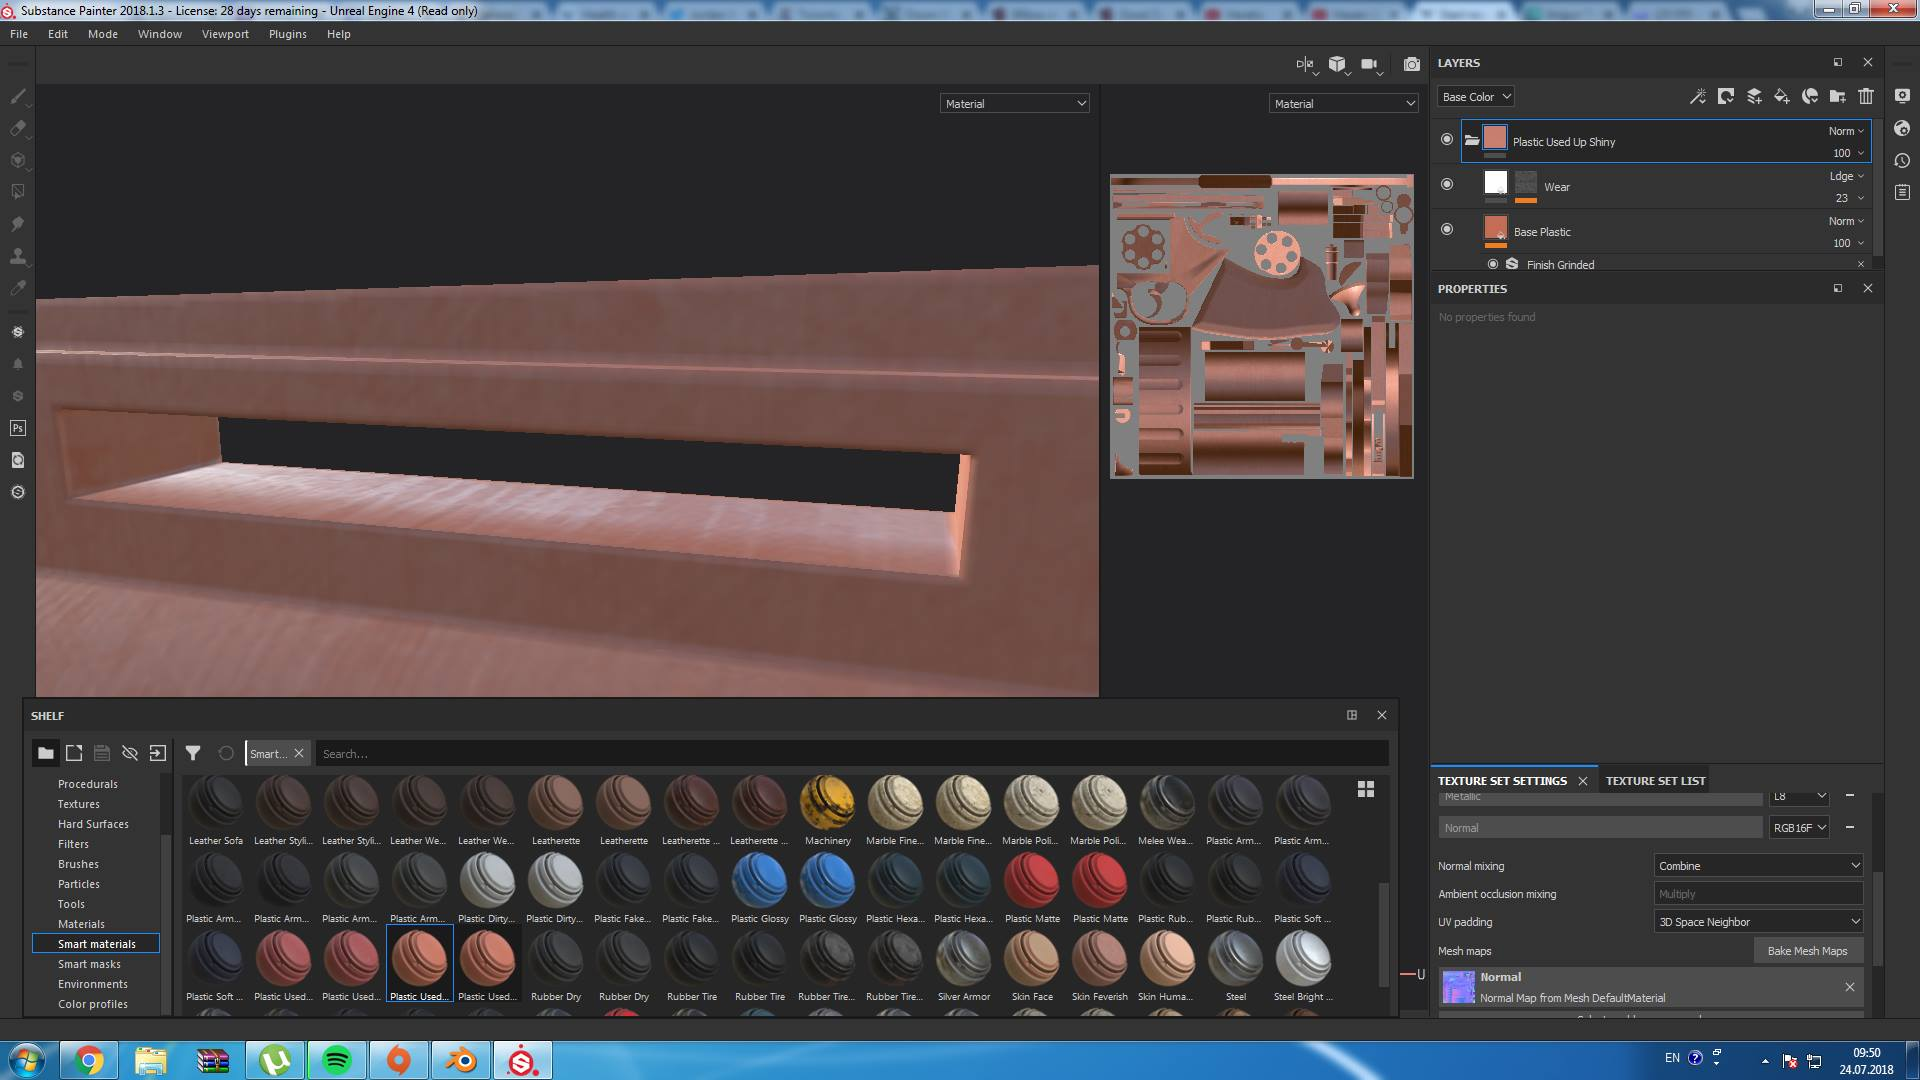Image resolution: width=1920 pixels, height=1080 pixels.
Task: Click the Bake Mesh Maps button
Action: tap(1807, 951)
